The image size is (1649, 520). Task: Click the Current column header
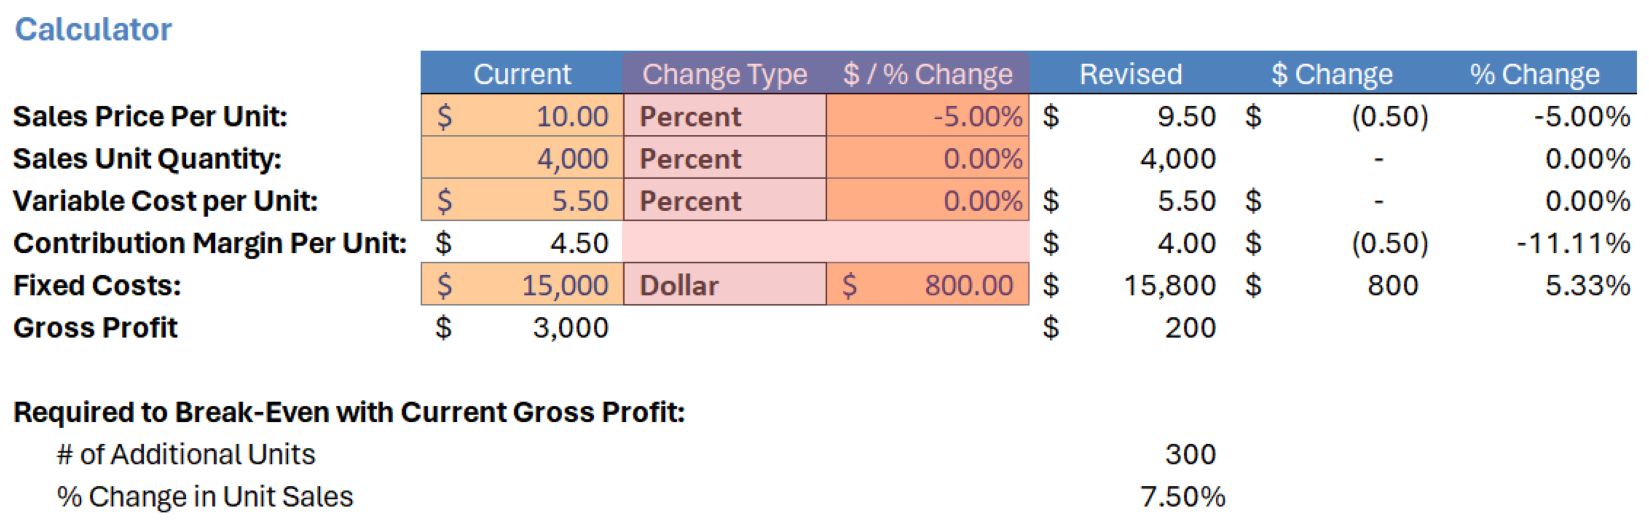coord(522,74)
